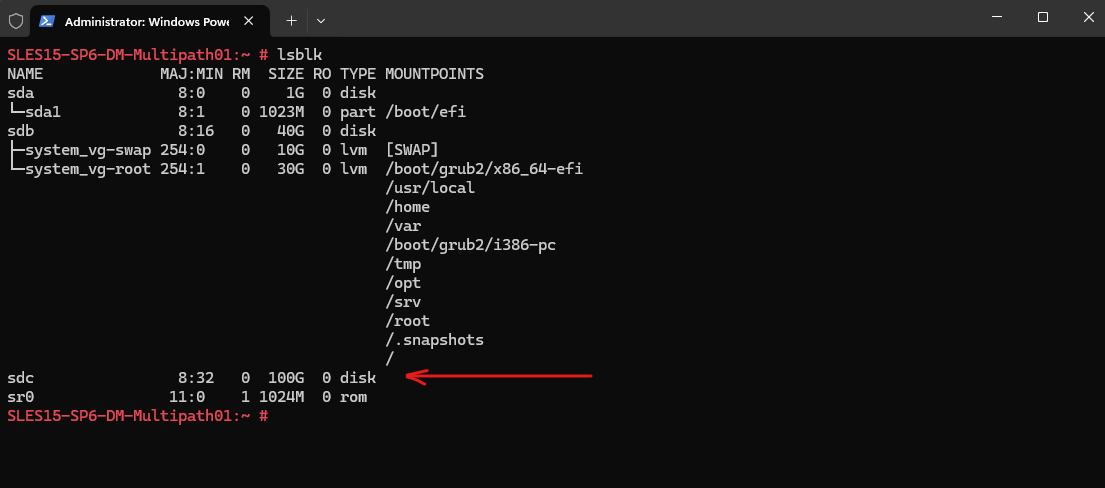Viewport: 1105px width, 488px height.
Task: Close the Administrator: Windows PowerShell tab
Action: 248,21
